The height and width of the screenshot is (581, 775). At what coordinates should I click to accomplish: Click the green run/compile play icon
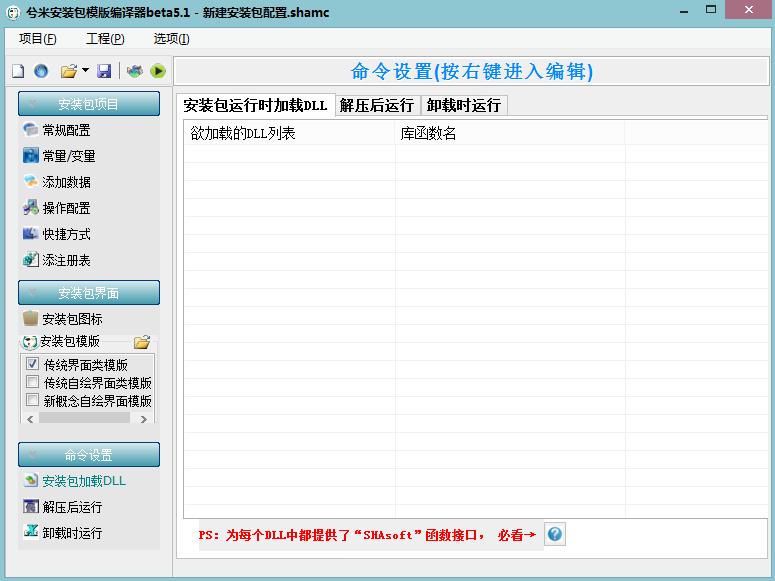click(157, 71)
